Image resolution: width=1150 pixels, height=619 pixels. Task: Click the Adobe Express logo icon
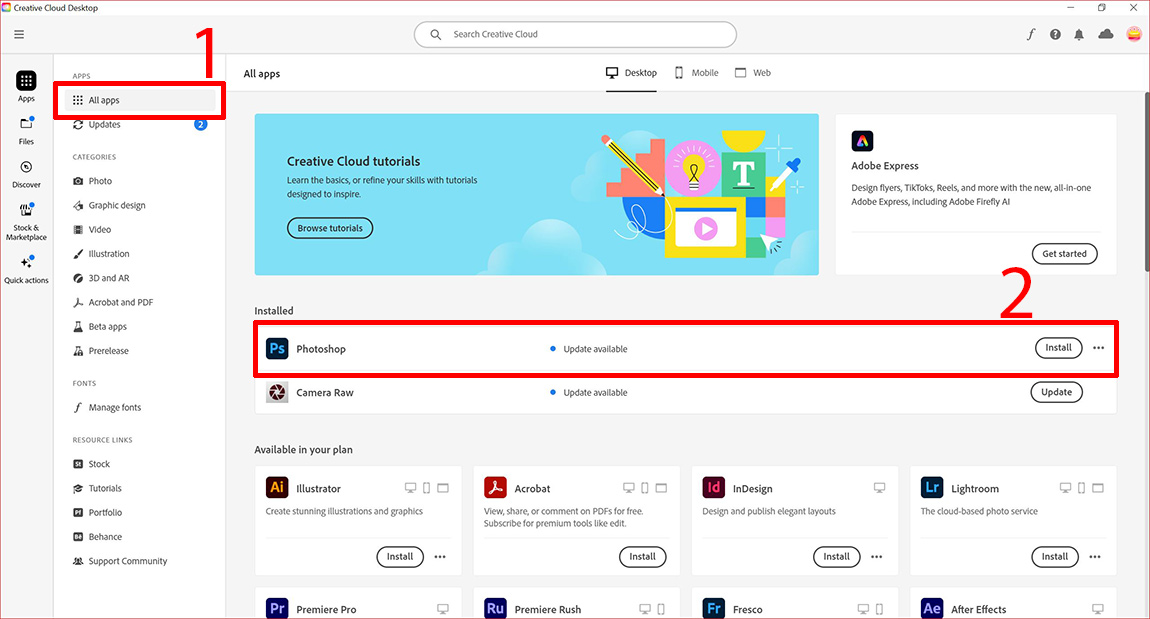click(x=862, y=141)
